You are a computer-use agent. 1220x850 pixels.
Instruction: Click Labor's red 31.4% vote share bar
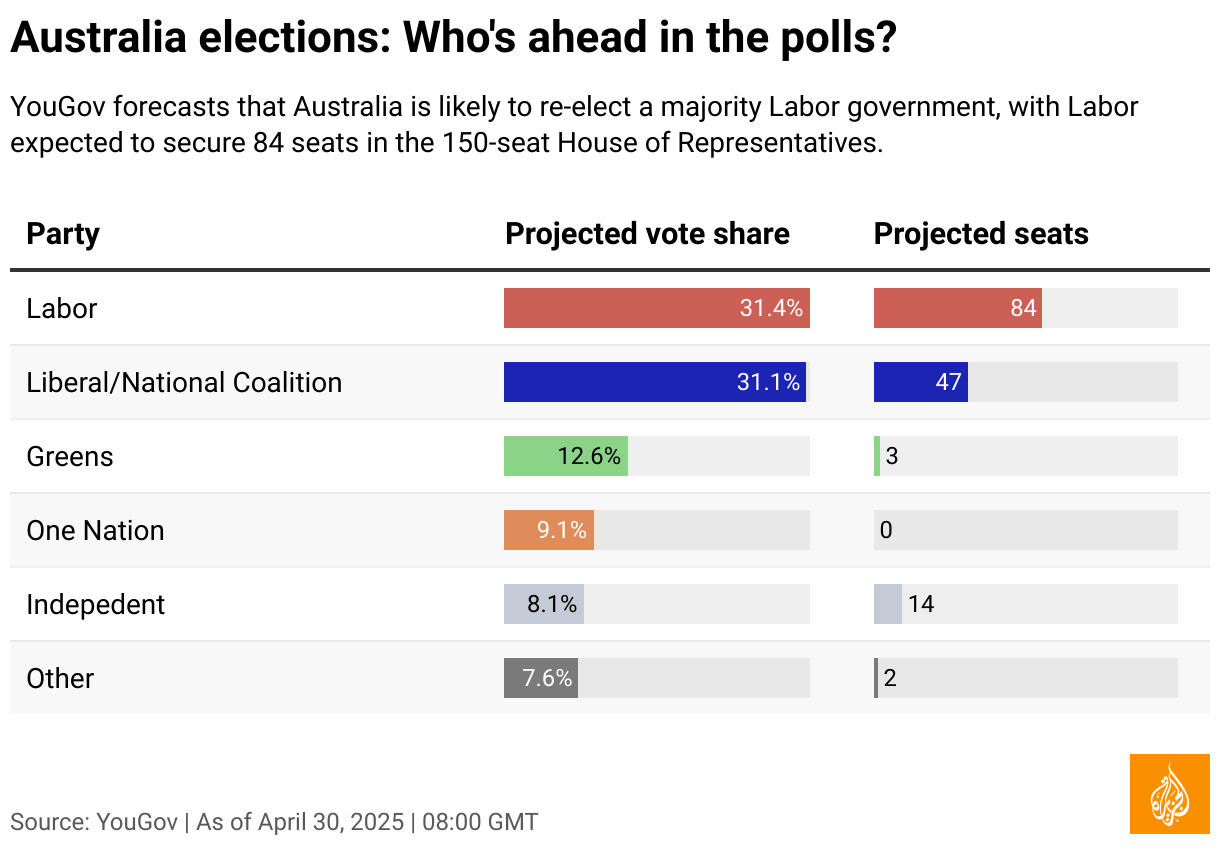(x=656, y=308)
